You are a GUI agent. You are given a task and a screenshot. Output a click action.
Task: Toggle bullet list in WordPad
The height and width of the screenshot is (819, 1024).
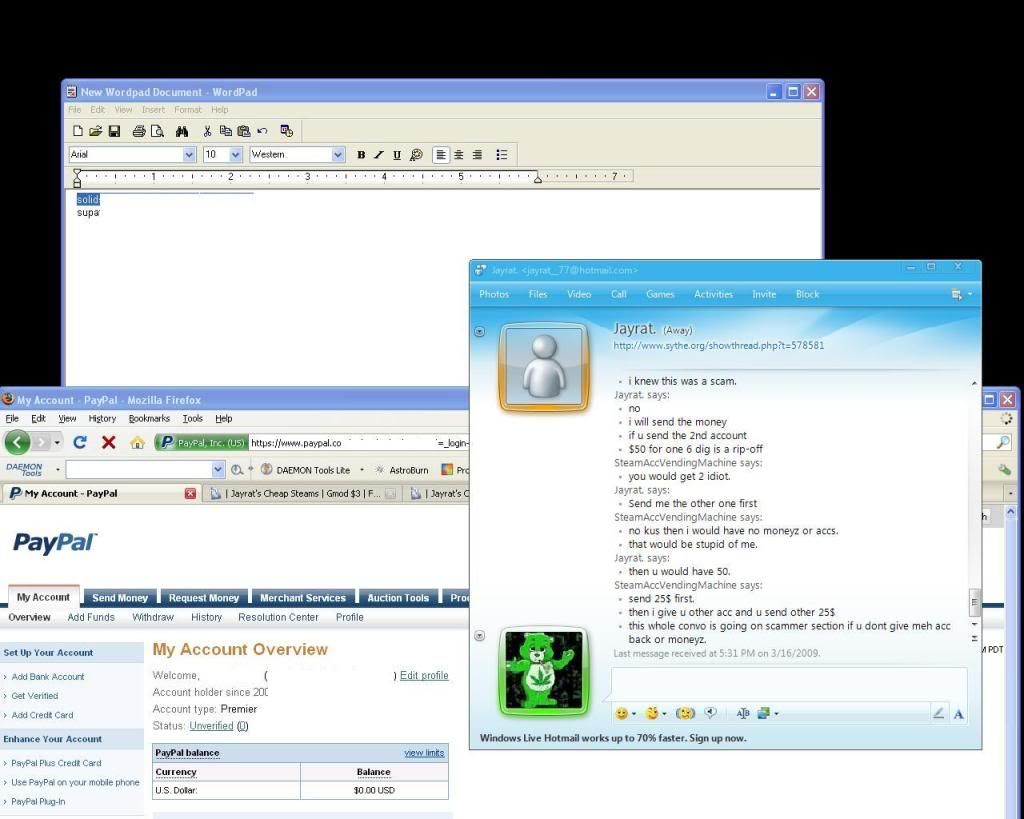(502, 155)
